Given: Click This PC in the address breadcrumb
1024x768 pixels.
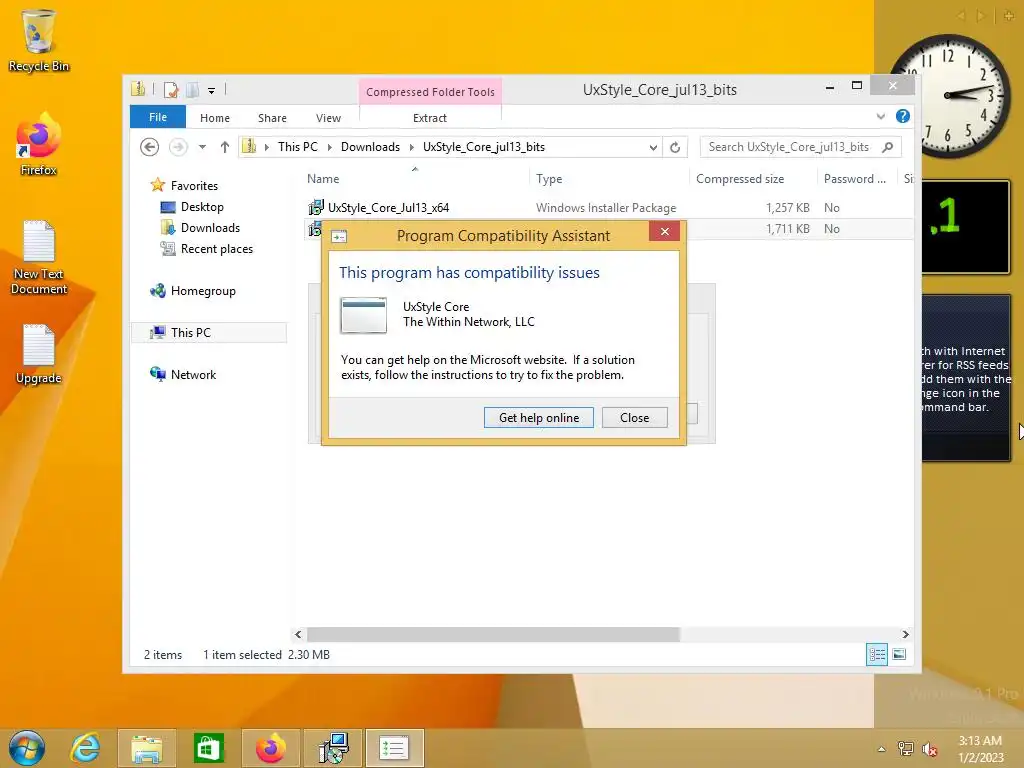Looking at the screenshot, I should click(298, 147).
